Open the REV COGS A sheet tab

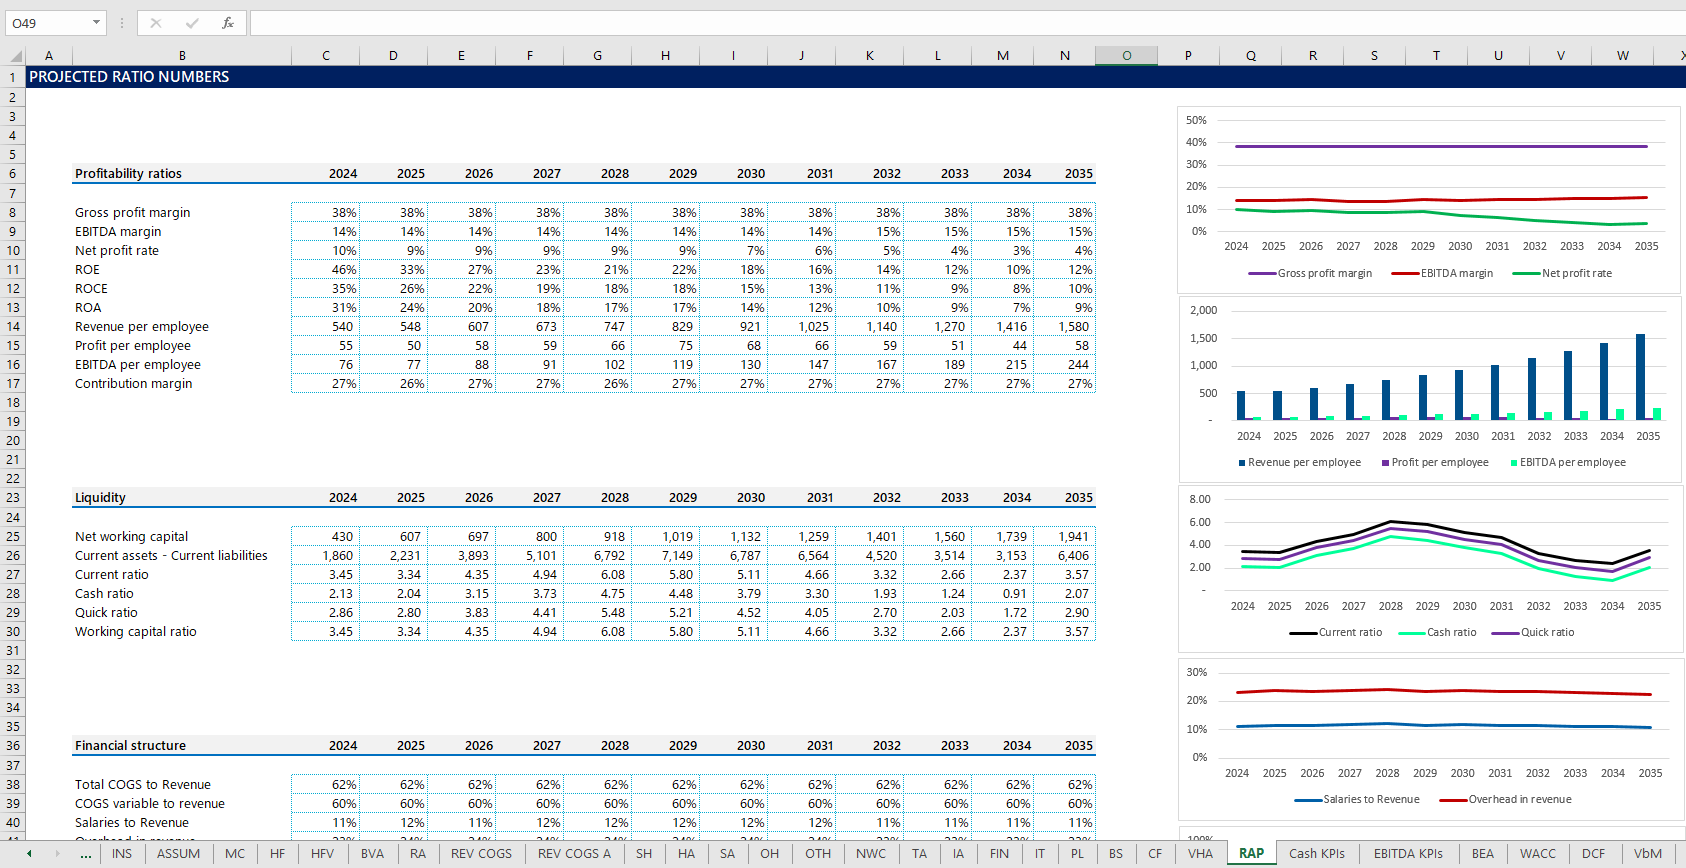[x=574, y=854]
